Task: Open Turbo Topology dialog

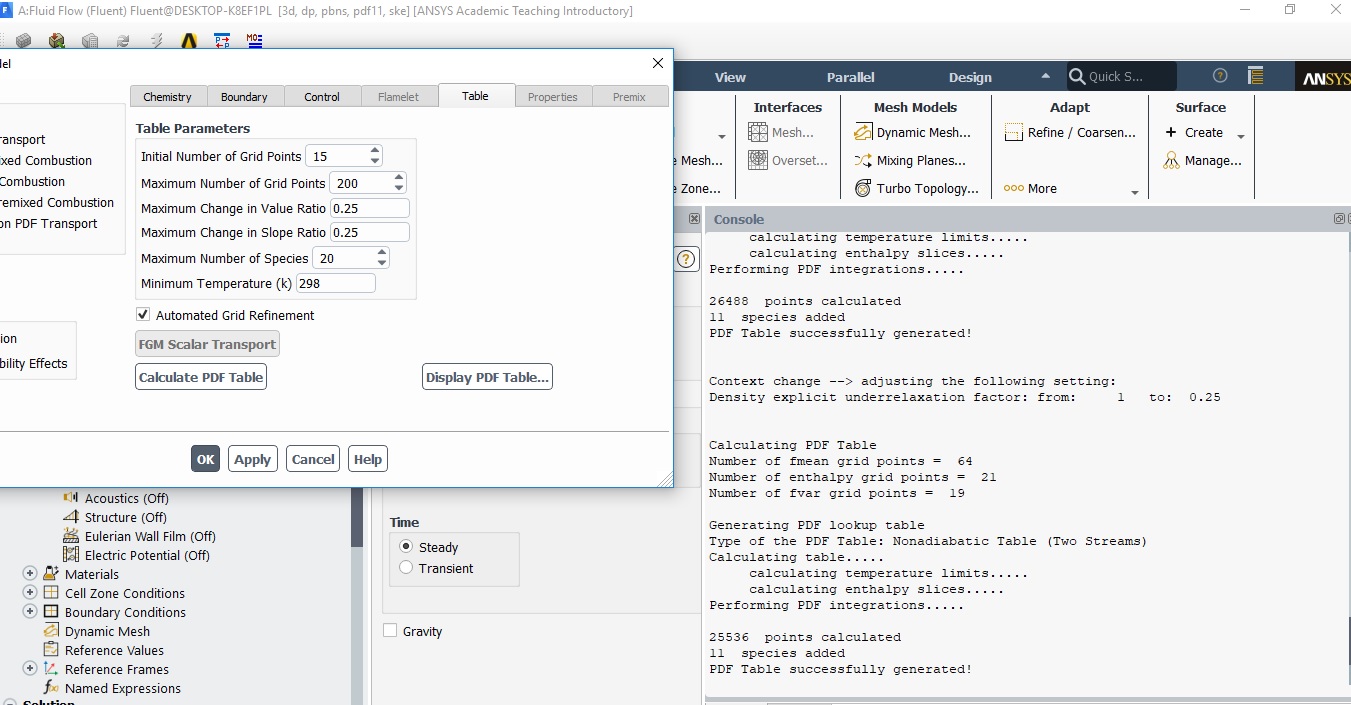Action: coord(916,188)
